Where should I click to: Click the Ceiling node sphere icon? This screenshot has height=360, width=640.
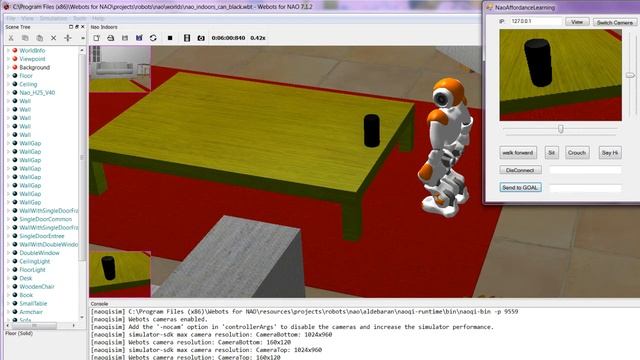[x=15, y=84]
